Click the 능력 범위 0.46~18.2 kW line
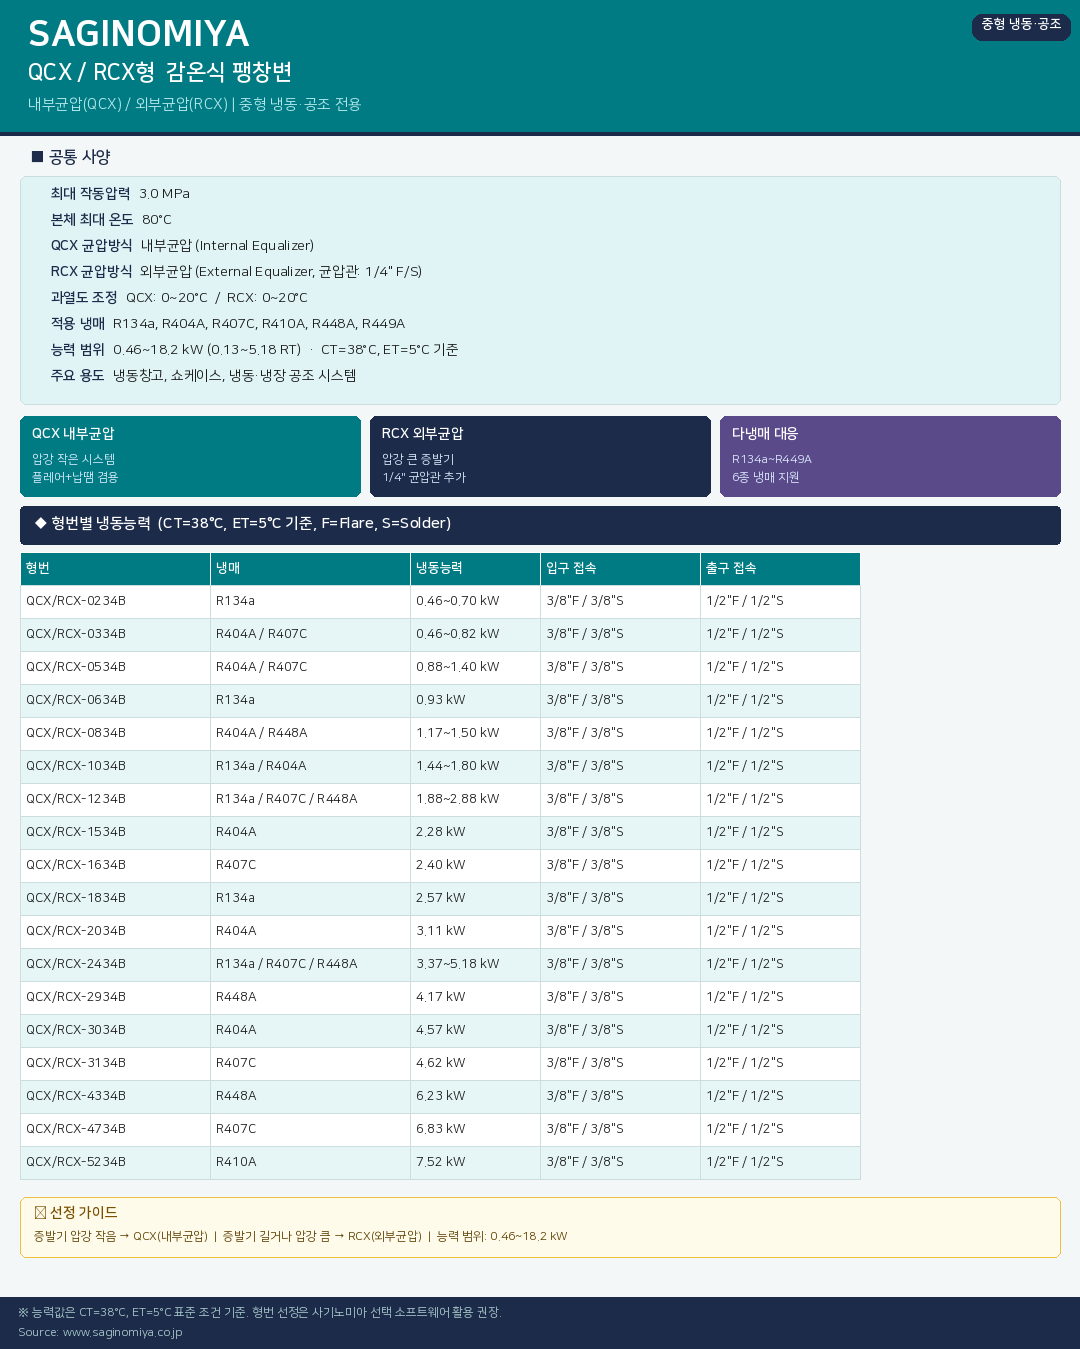This screenshot has height=1349, width=1080. click(x=254, y=350)
